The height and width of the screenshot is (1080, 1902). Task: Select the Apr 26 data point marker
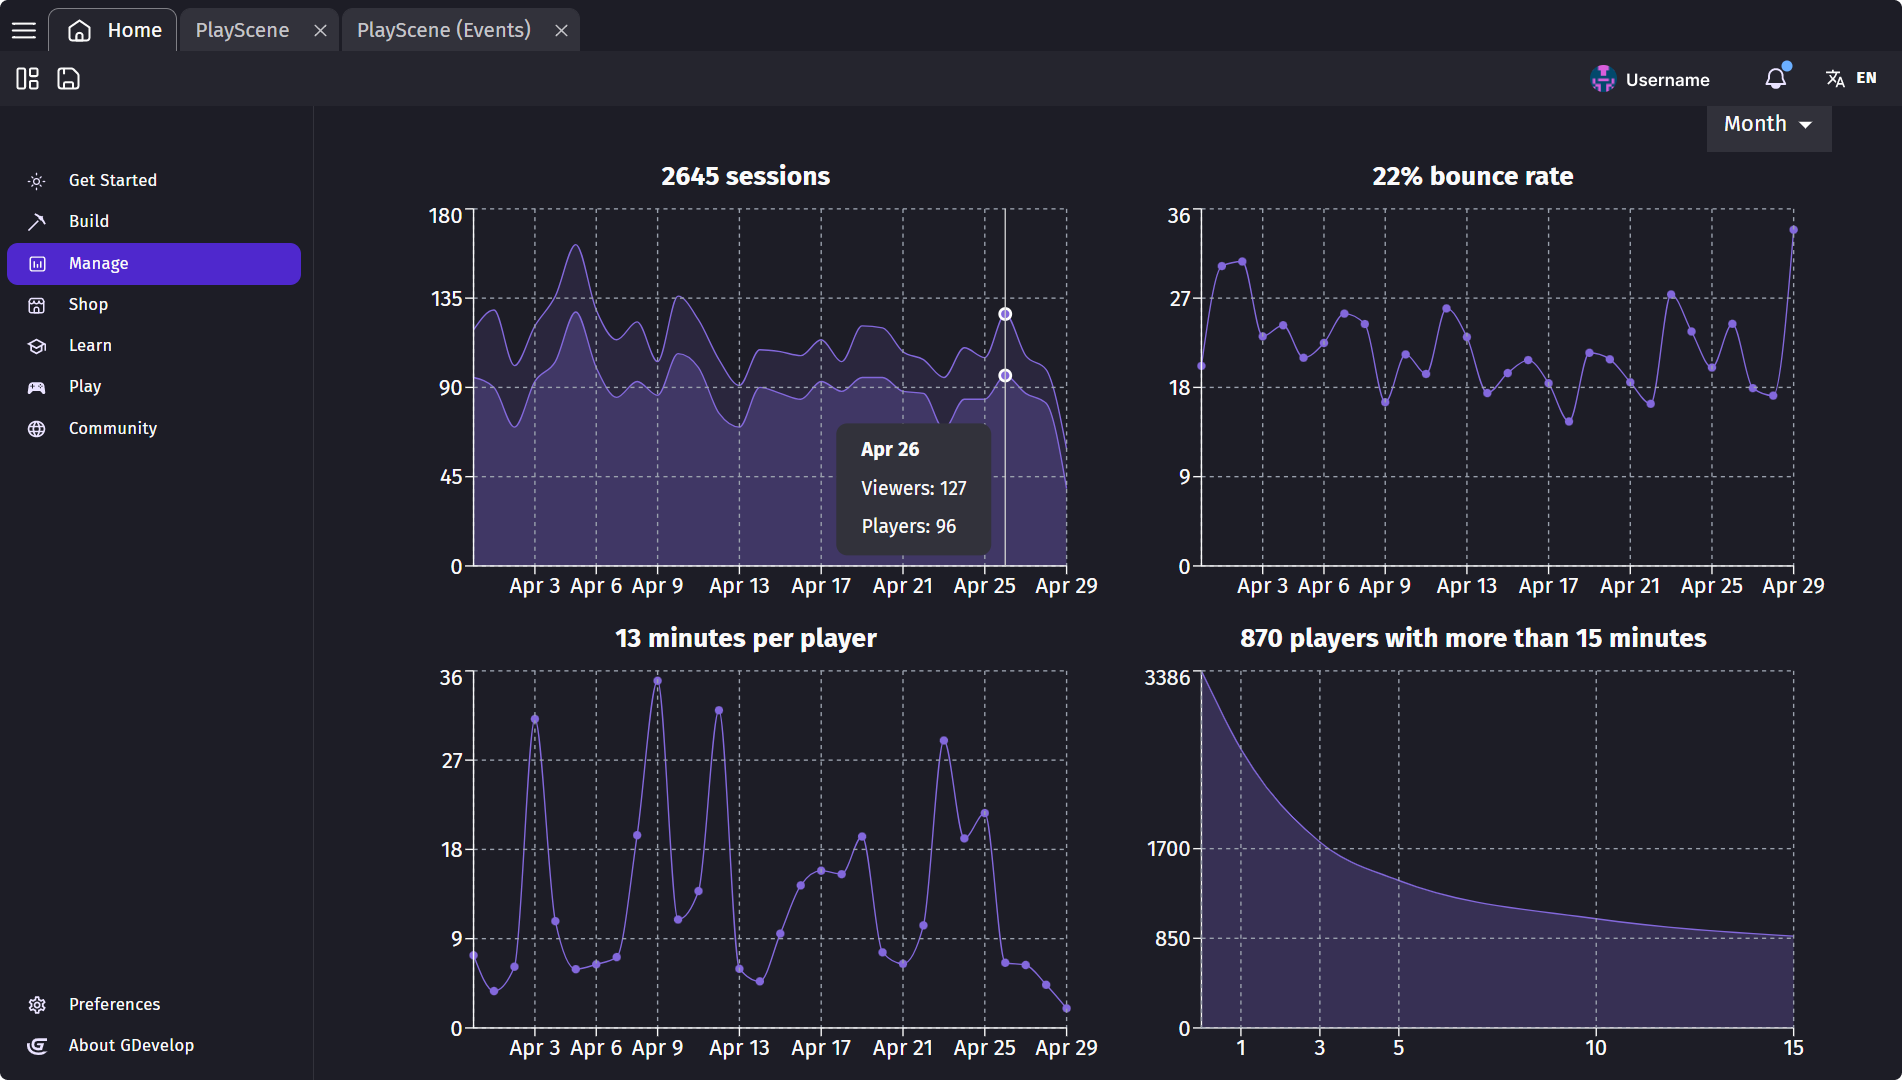(x=1005, y=313)
